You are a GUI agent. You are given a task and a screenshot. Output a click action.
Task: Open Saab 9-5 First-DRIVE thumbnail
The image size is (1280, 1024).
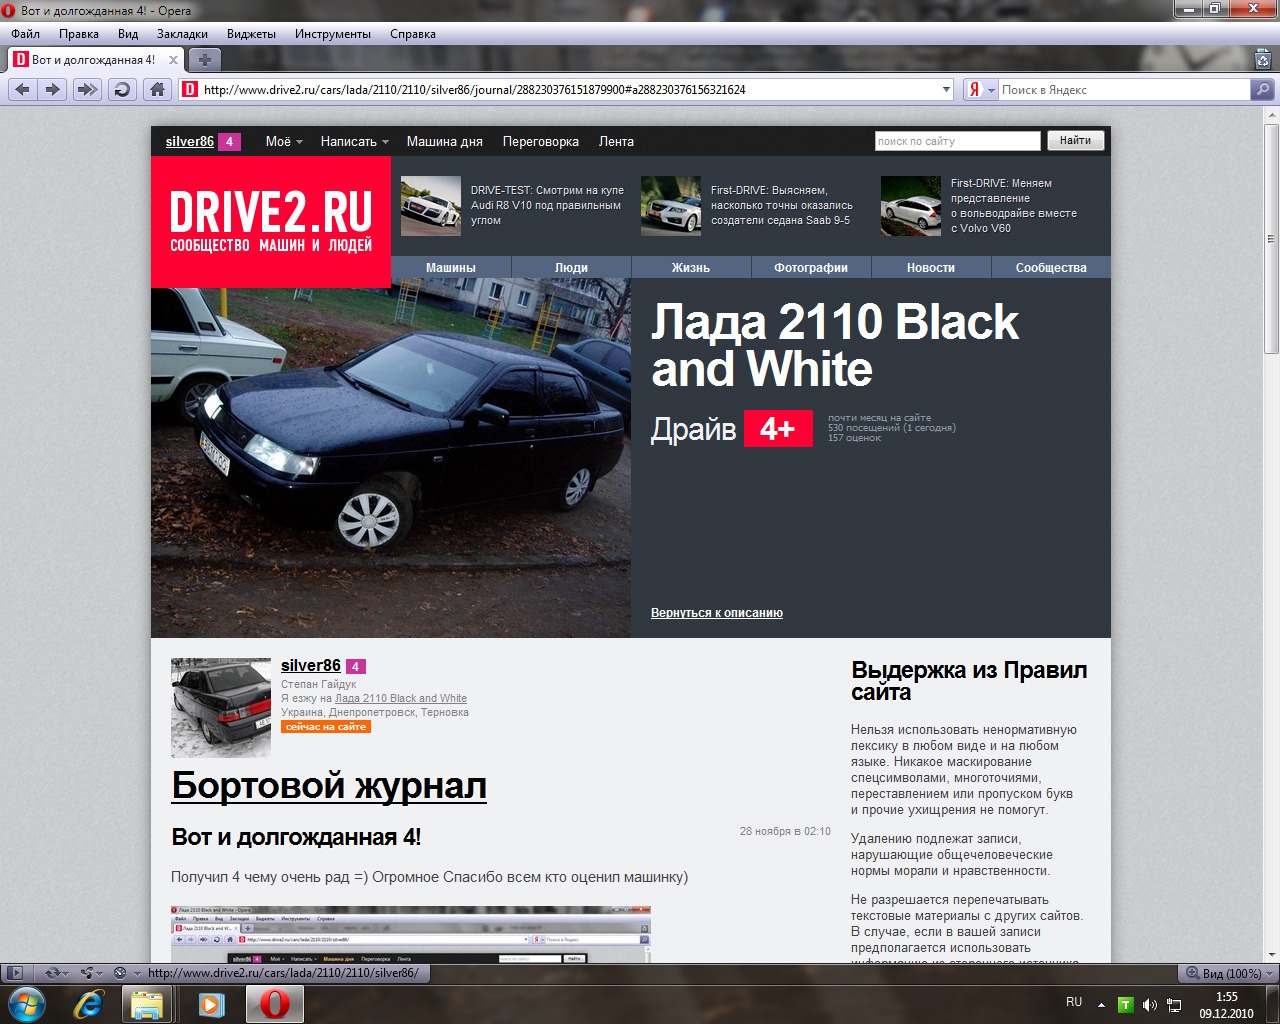671,206
